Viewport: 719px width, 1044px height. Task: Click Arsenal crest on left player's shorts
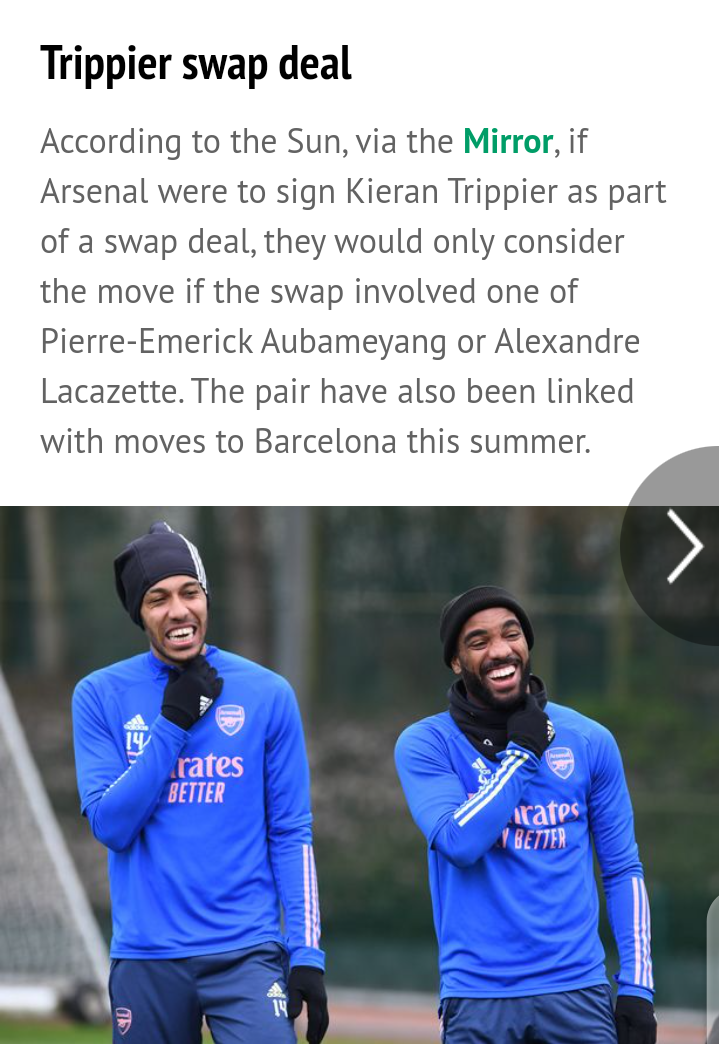(x=123, y=1020)
